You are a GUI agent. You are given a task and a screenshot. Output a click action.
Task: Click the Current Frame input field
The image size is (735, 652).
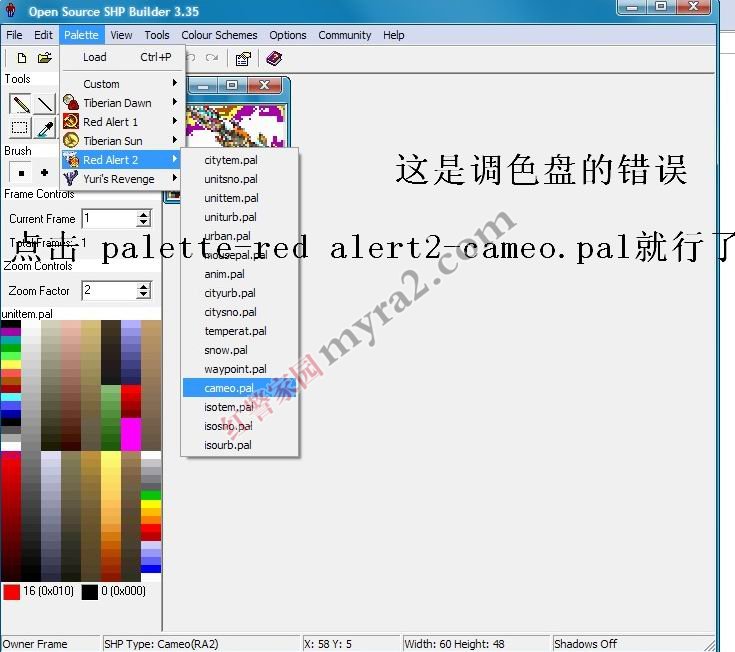point(110,218)
